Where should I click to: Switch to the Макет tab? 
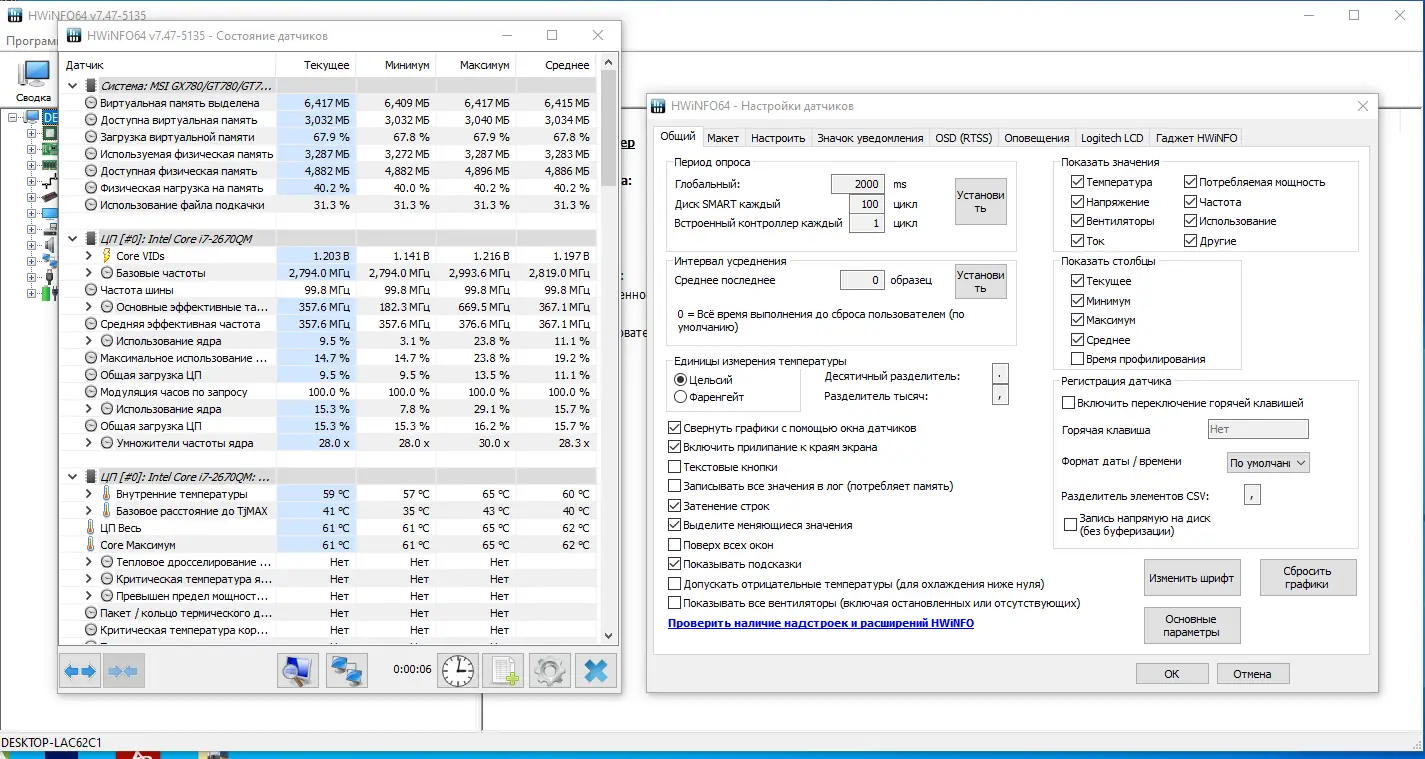[722, 138]
